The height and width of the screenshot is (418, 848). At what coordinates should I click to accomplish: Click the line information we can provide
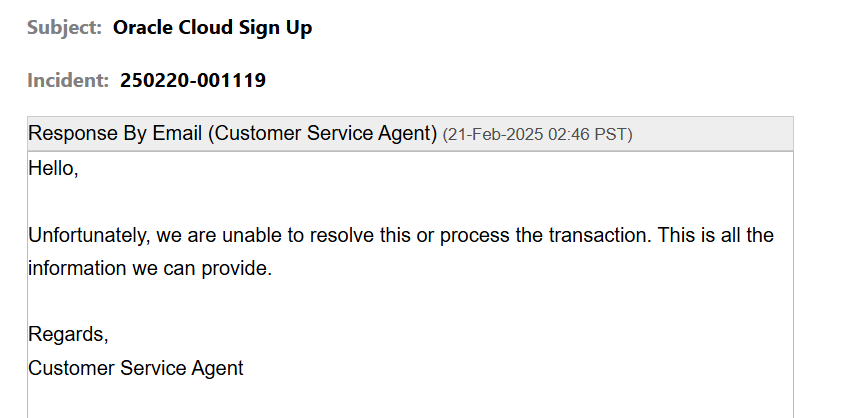pyautogui.click(x=150, y=268)
